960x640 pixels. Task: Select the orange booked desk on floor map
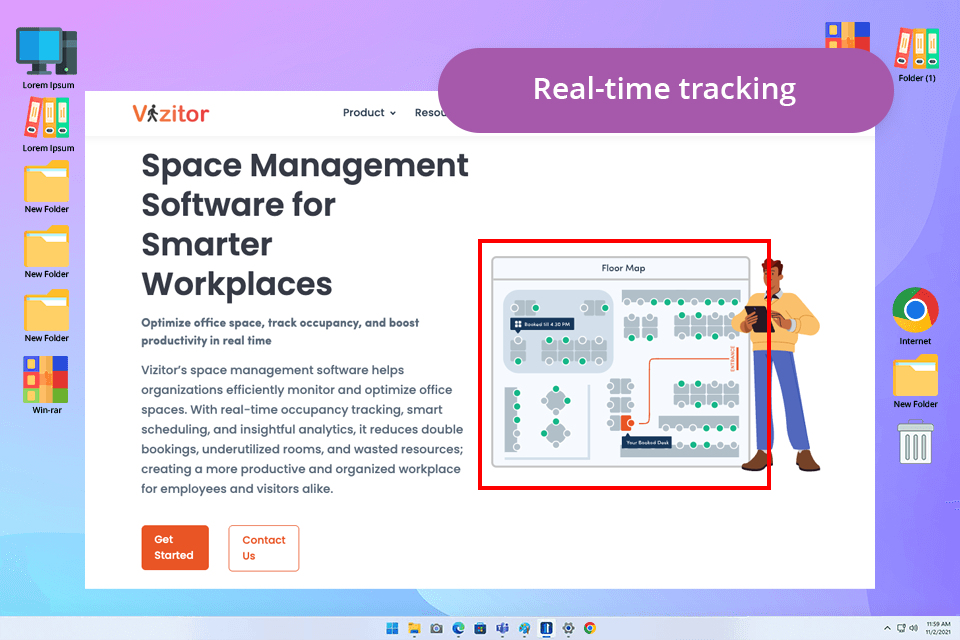(627, 423)
